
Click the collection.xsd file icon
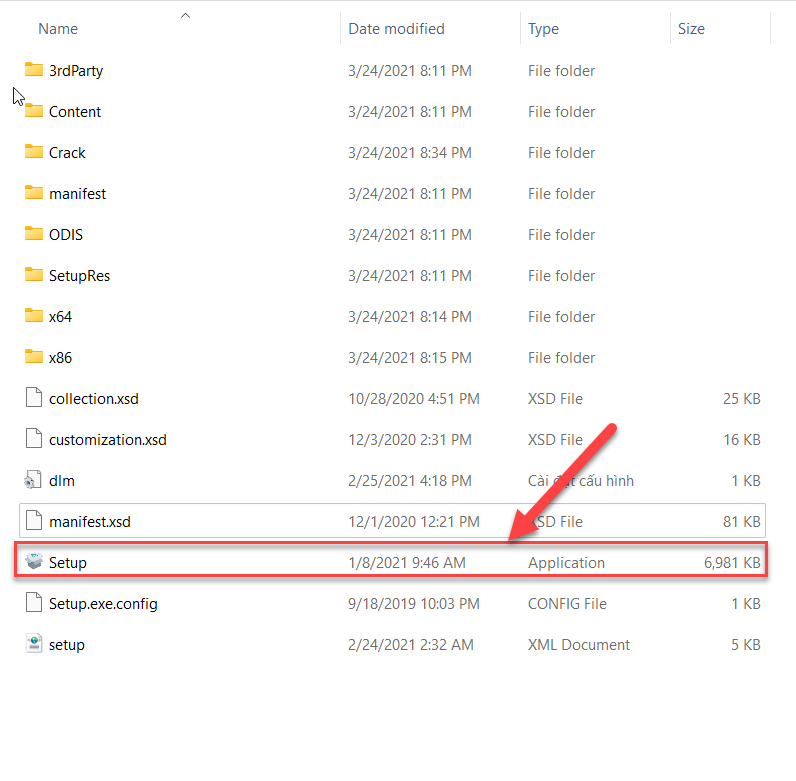tap(35, 398)
